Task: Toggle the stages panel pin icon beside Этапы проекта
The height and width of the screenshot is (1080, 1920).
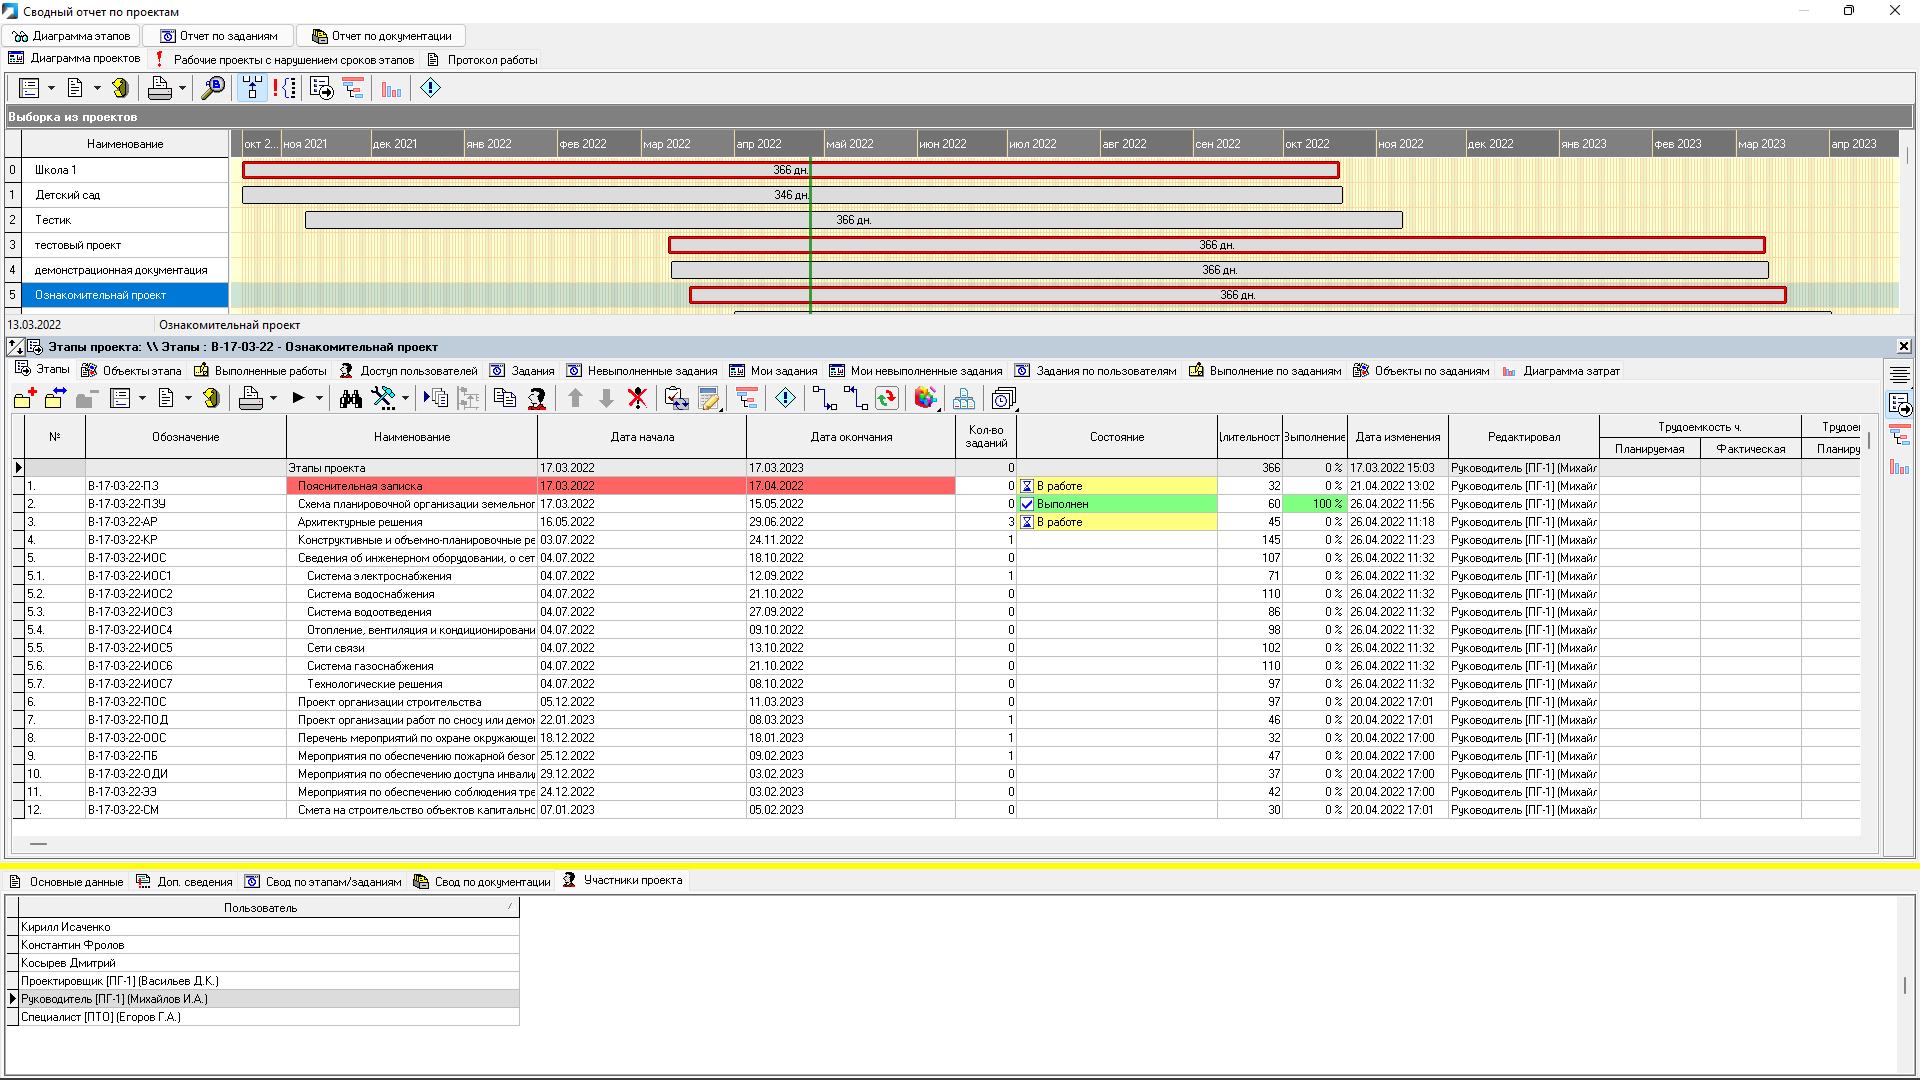Action: point(15,347)
